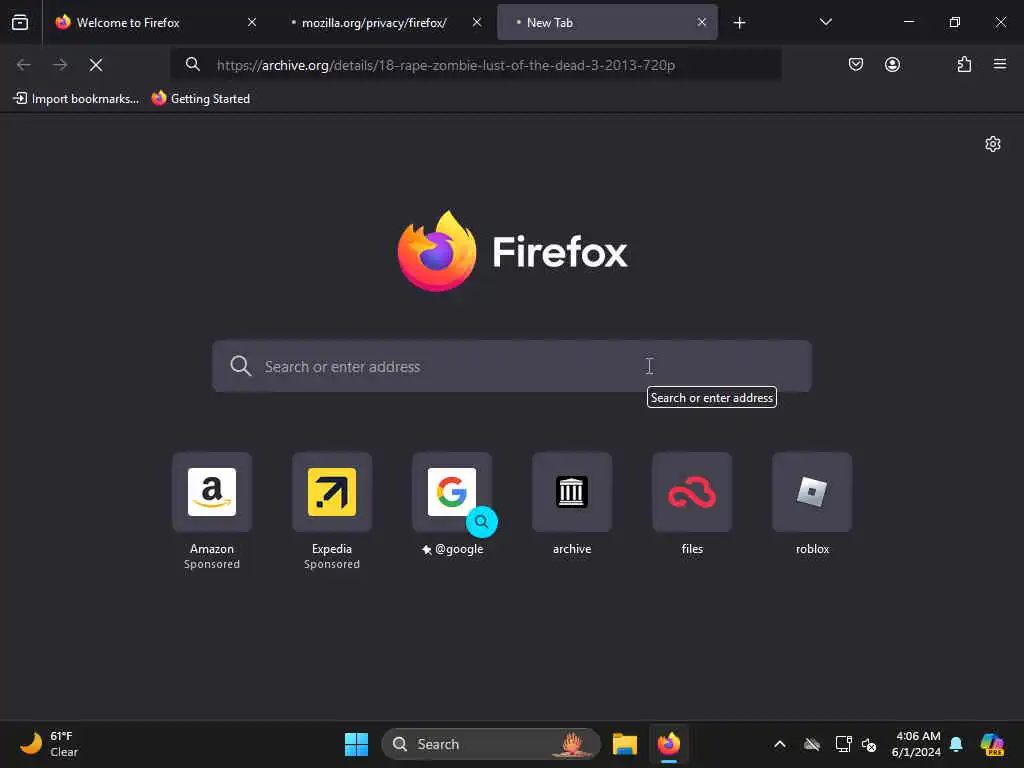Open the Expedia sponsored shortcut
The height and width of the screenshot is (768, 1024).
(x=332, y=511)
